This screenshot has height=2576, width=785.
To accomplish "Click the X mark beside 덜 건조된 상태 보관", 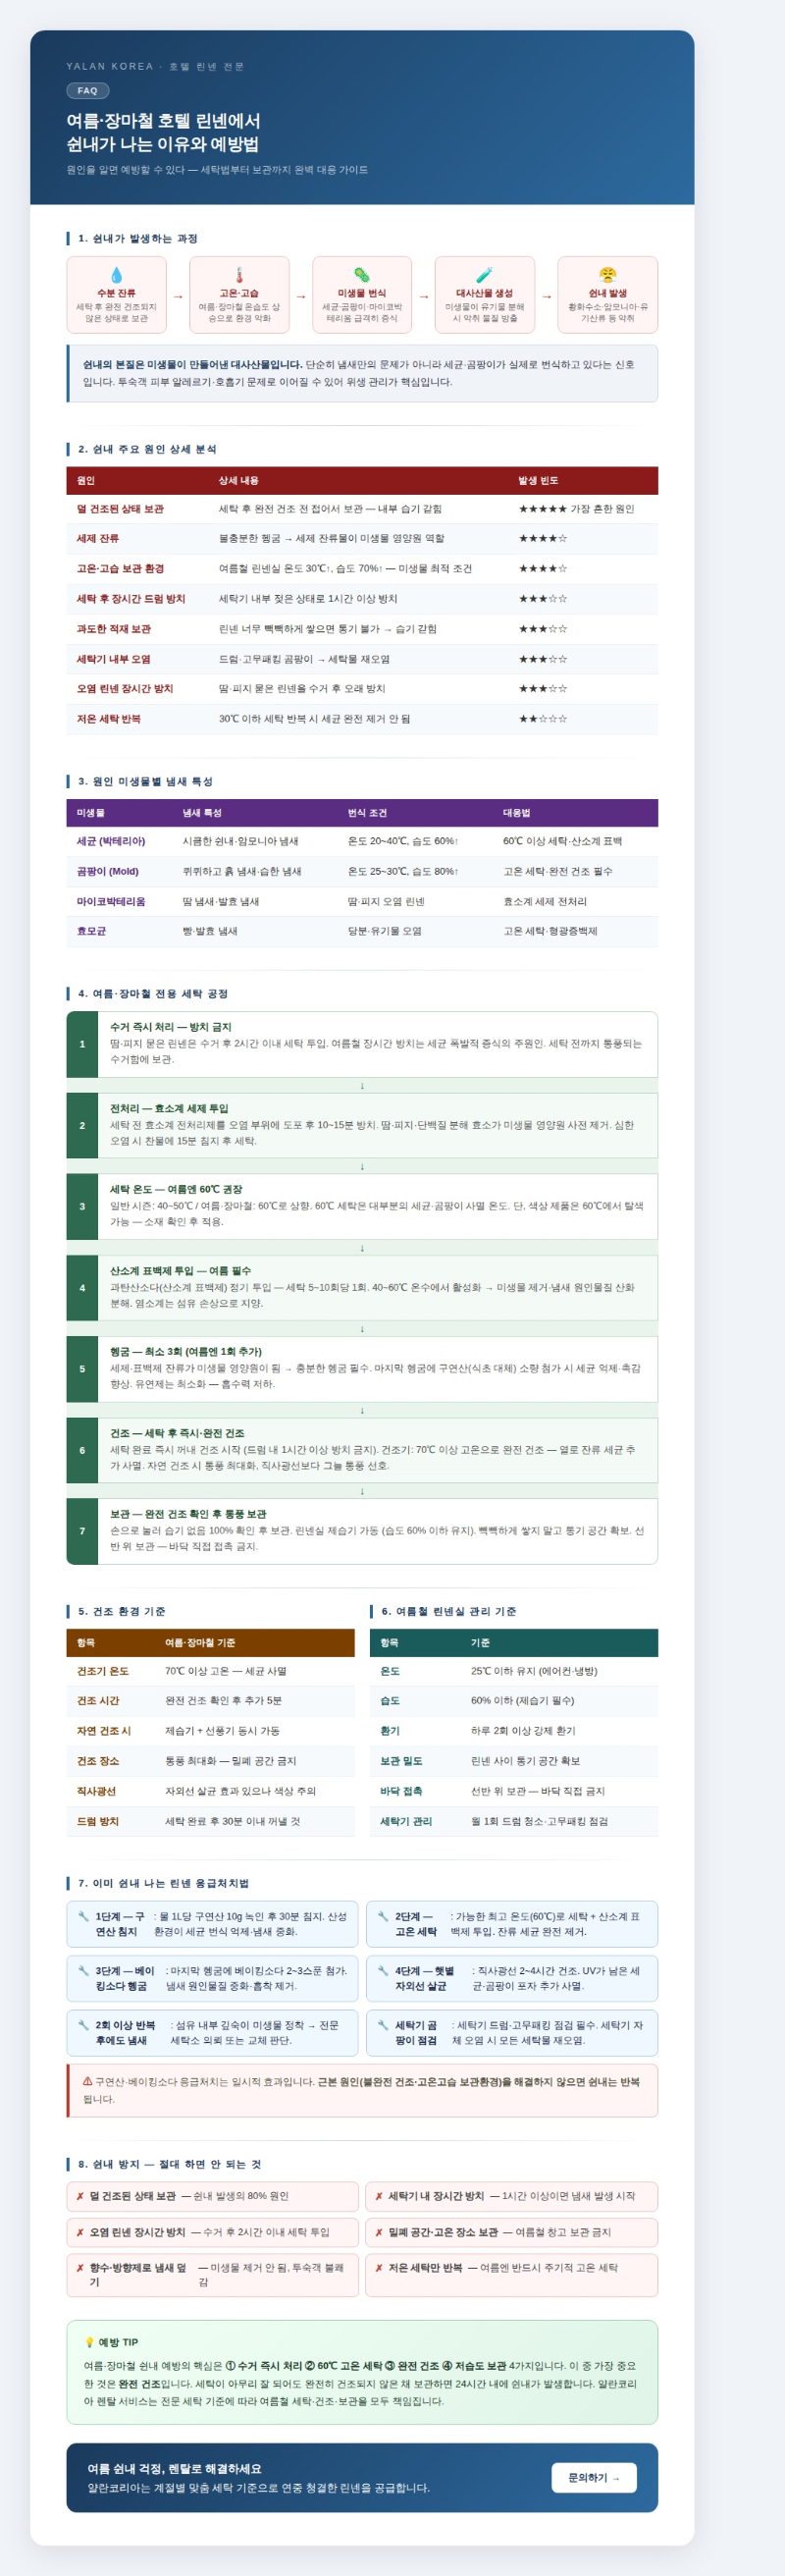I will 80,2196.
